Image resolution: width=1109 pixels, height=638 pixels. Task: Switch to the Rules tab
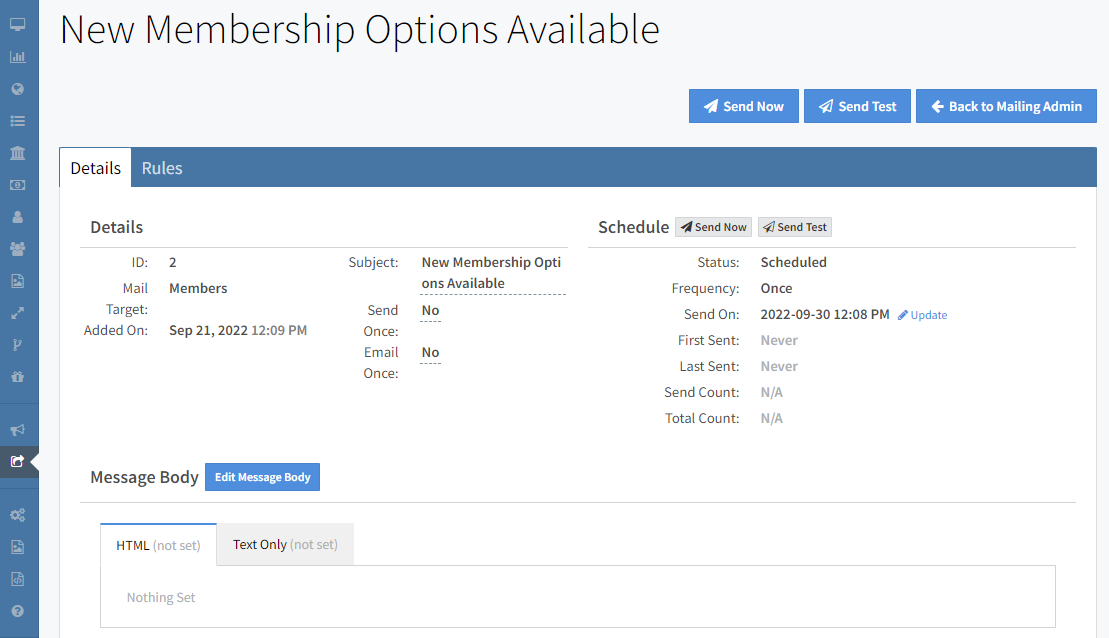pos(162,168)
